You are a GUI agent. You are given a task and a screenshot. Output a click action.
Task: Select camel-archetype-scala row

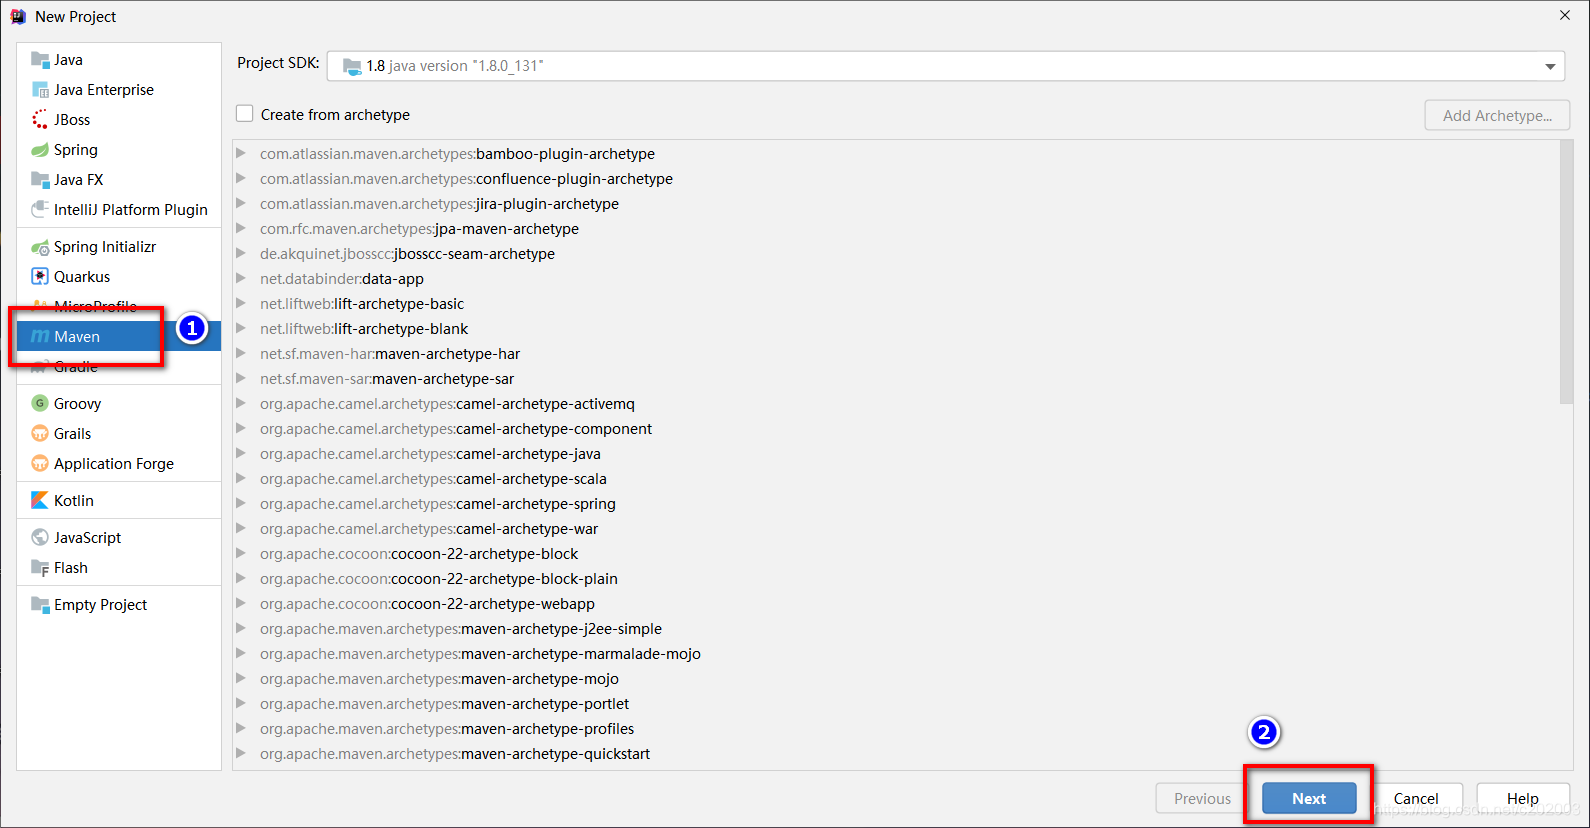(895, 479)
